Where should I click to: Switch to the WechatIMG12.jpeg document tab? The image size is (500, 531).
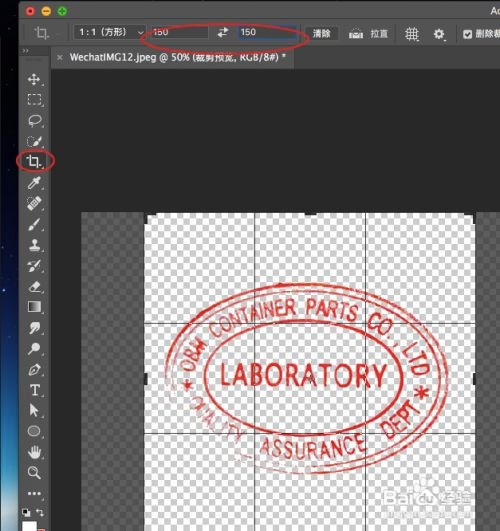pyautogui.click(x=178, y=57)
